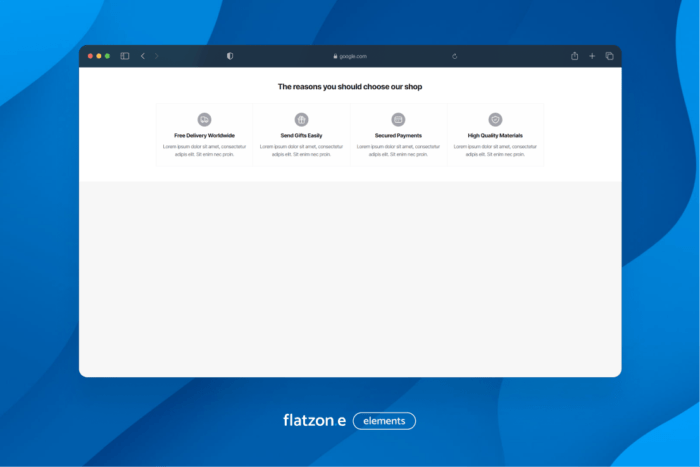Viewport: 700px width, 467px height.
Task: Click the delivery truck icon
Action: (204, 119)
